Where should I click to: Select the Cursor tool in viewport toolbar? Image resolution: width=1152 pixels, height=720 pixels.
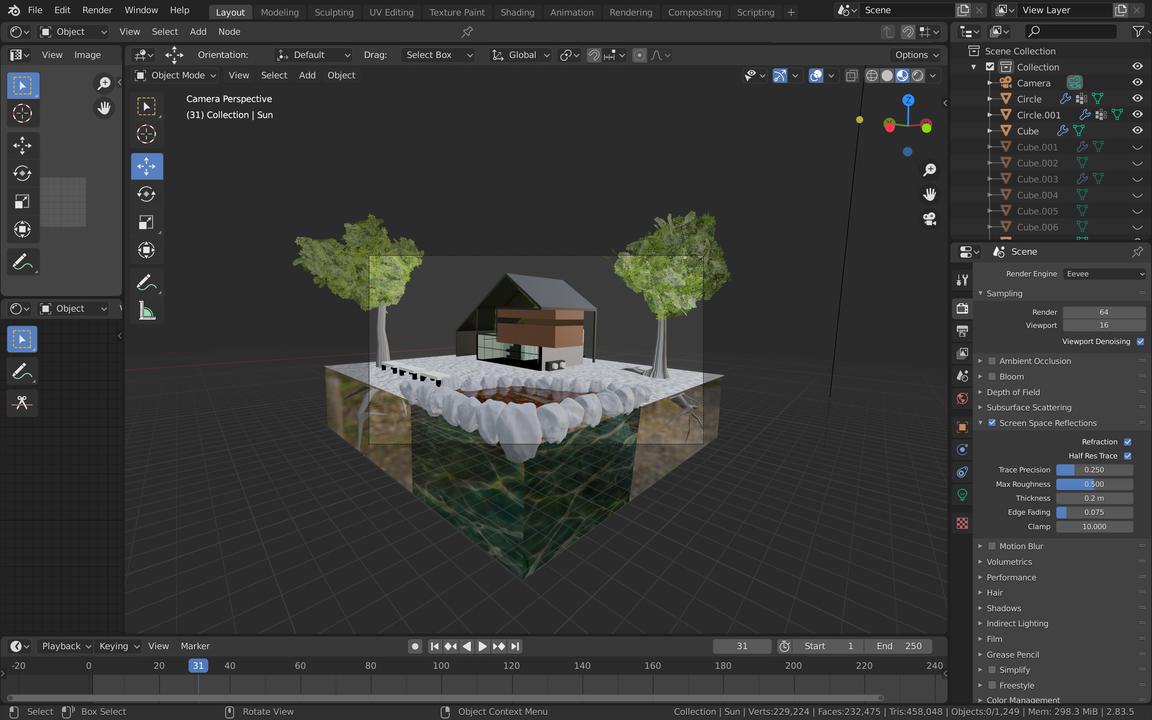coord(146,134)
